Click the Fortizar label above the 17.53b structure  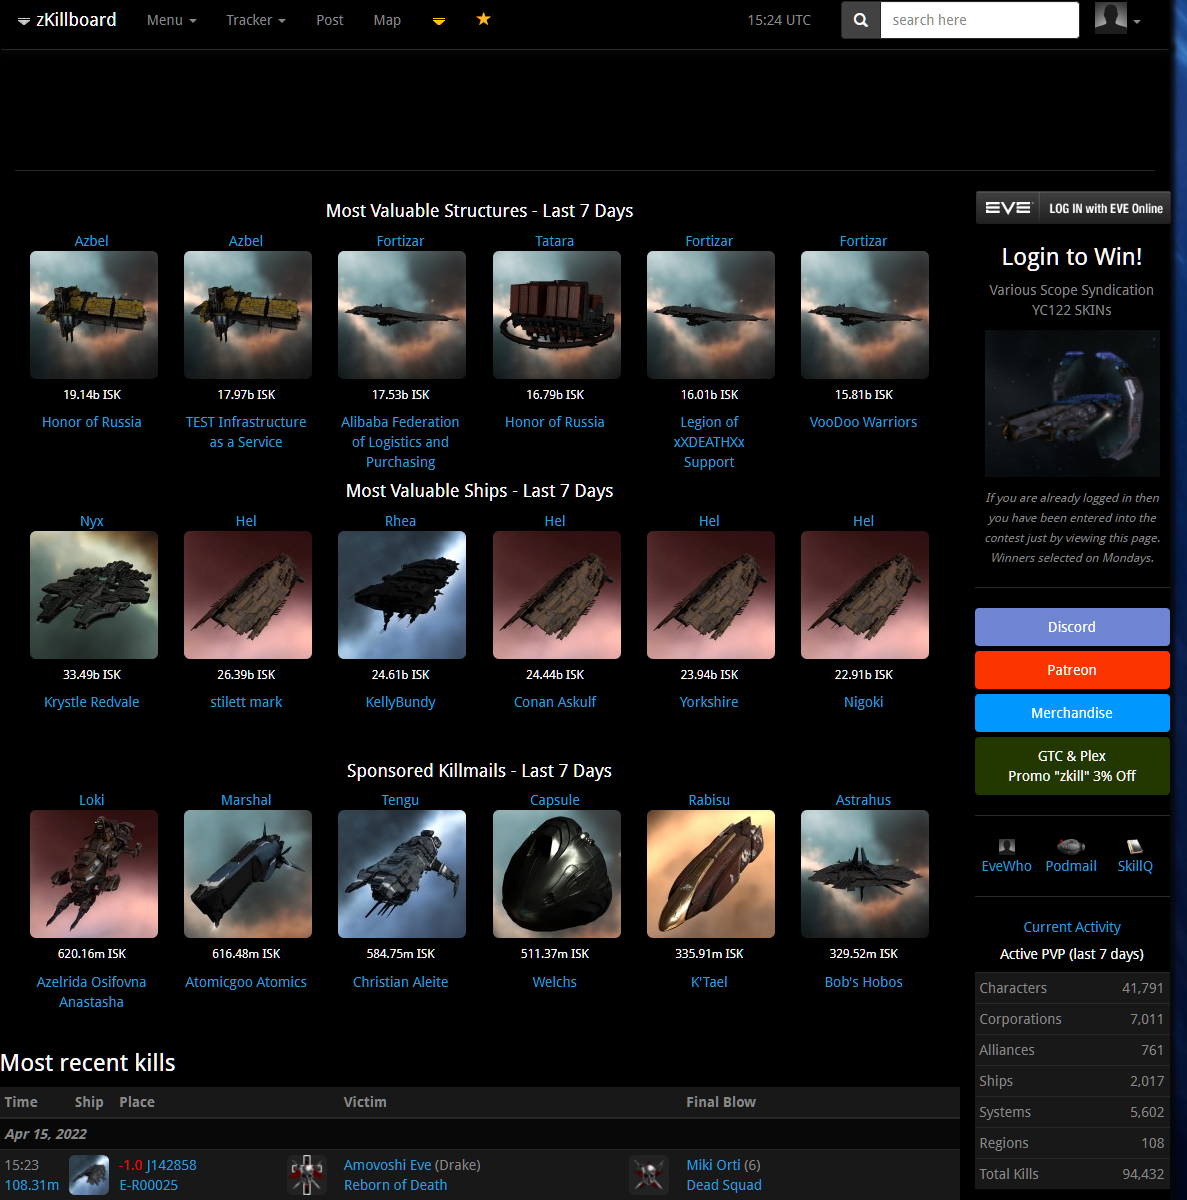coord(400,241)
